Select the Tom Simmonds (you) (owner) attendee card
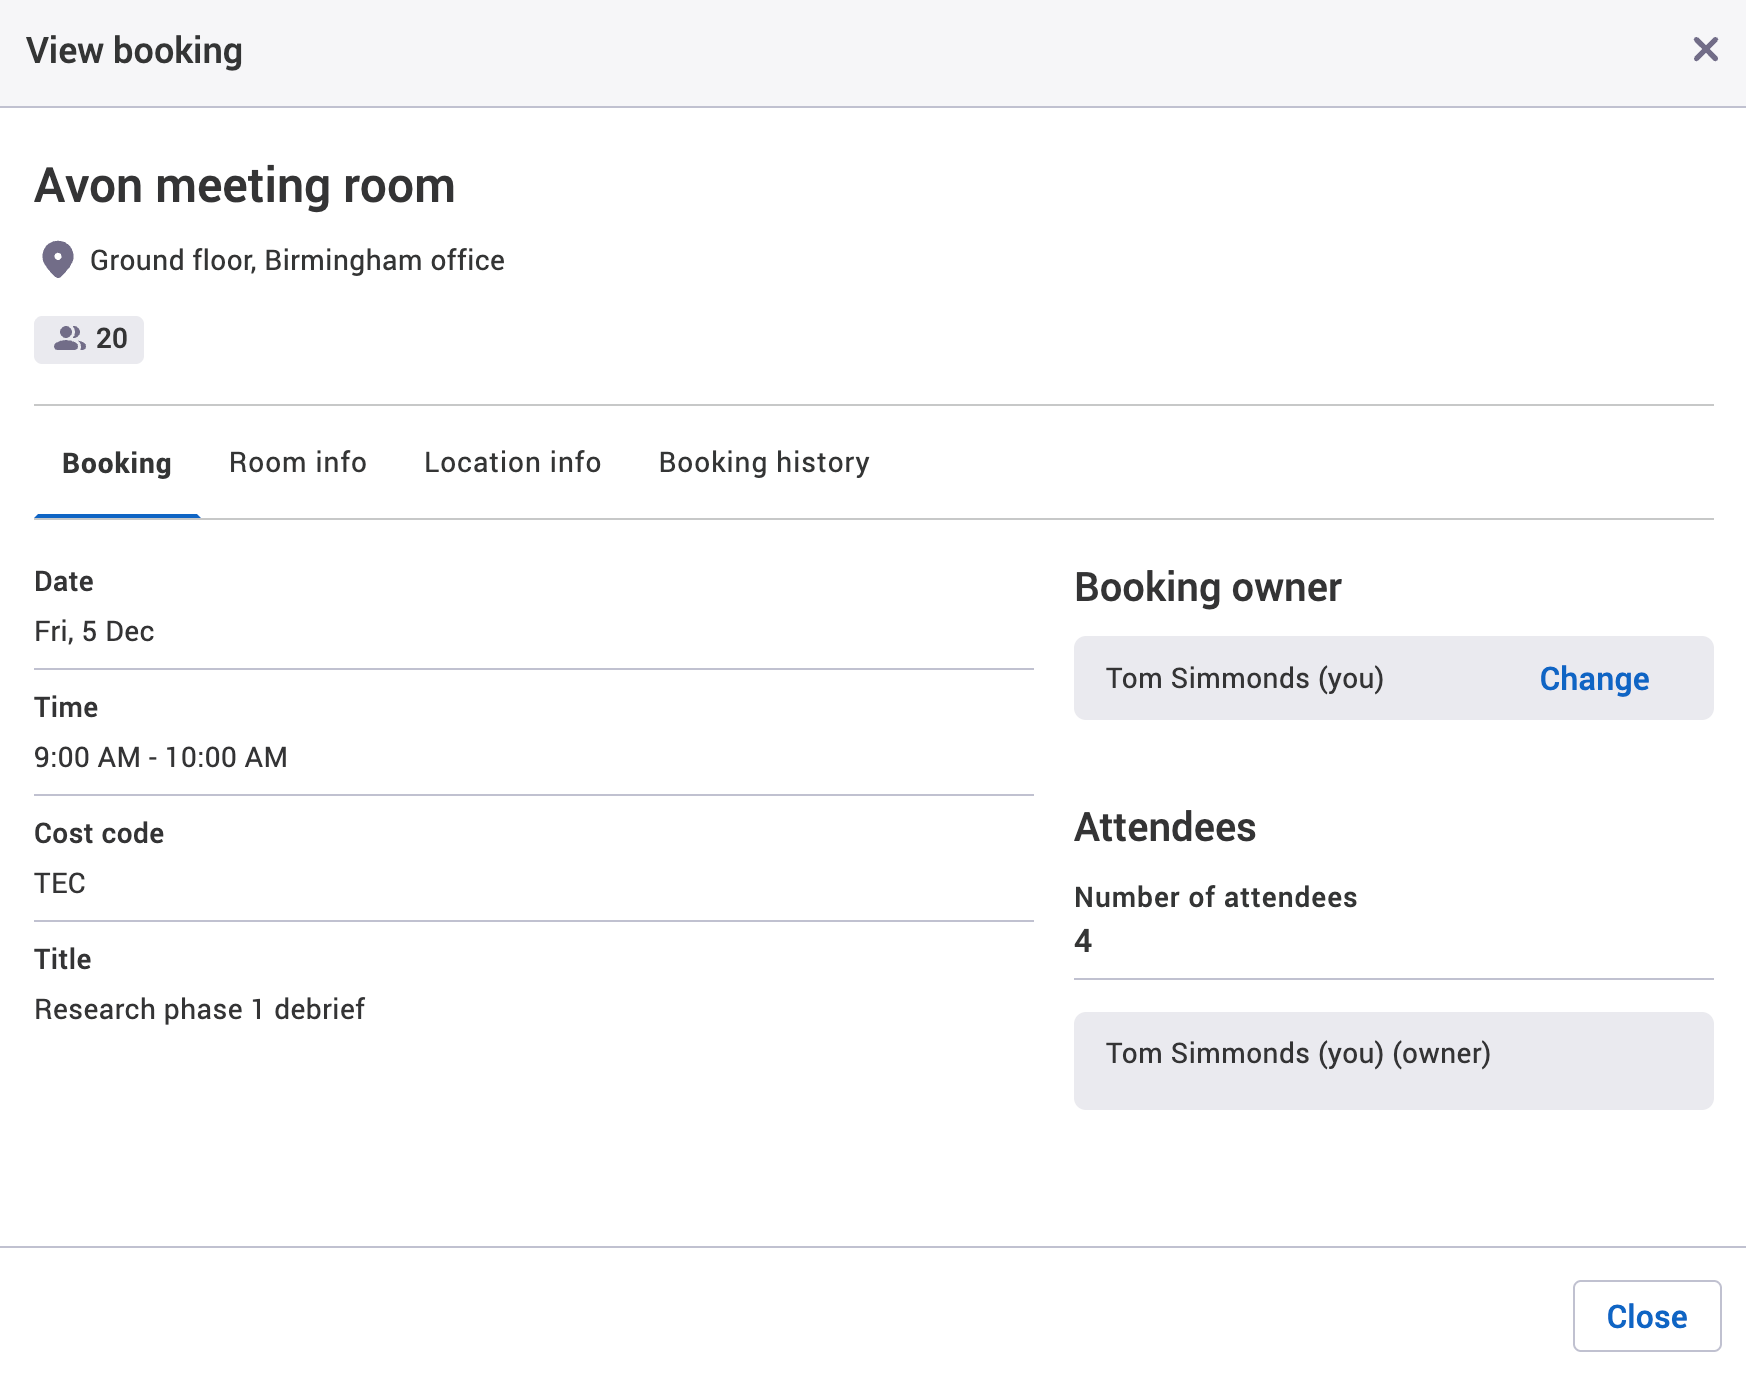 click(x=1392, y=1060)
